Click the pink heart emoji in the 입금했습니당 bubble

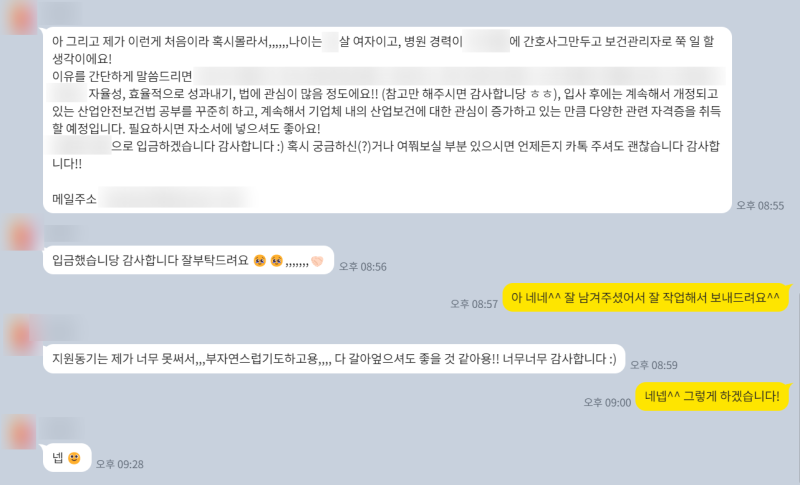(x=317, y=261)
